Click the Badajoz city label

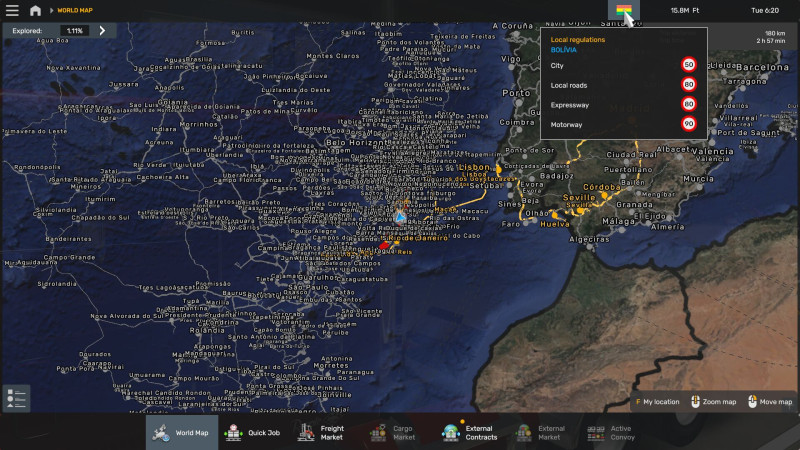pyautogui.click(x=557, y=176)
